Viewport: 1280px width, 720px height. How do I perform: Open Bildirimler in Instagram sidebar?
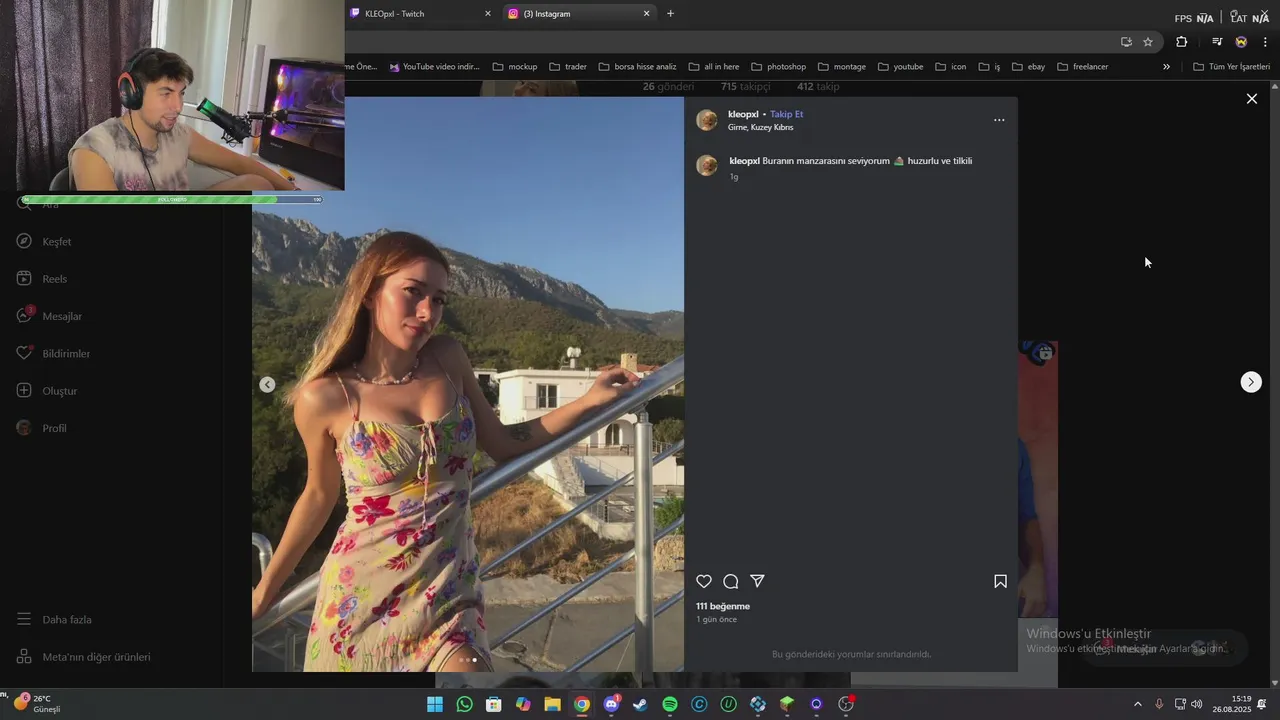tap(53, 354)
